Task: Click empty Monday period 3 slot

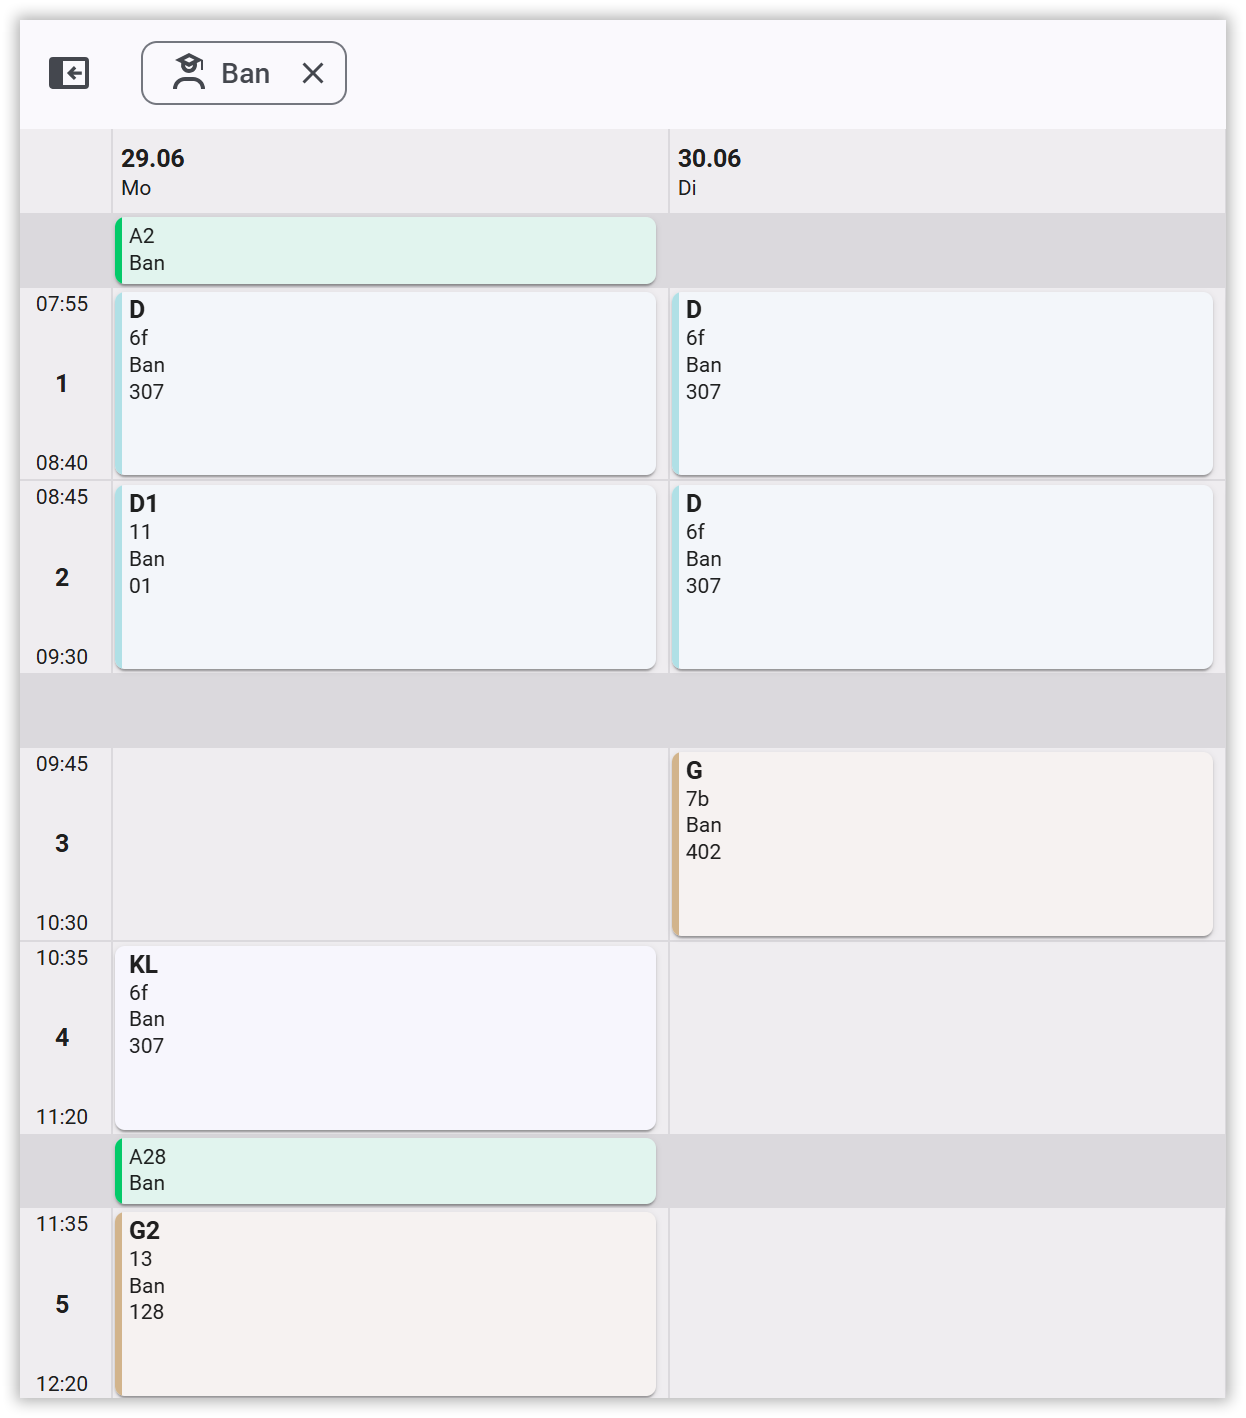Action: click(390, 844)
